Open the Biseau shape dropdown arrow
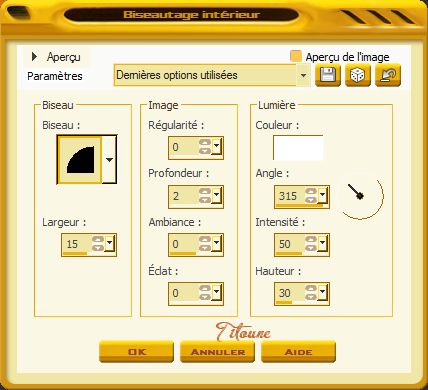 click(109, 160)
